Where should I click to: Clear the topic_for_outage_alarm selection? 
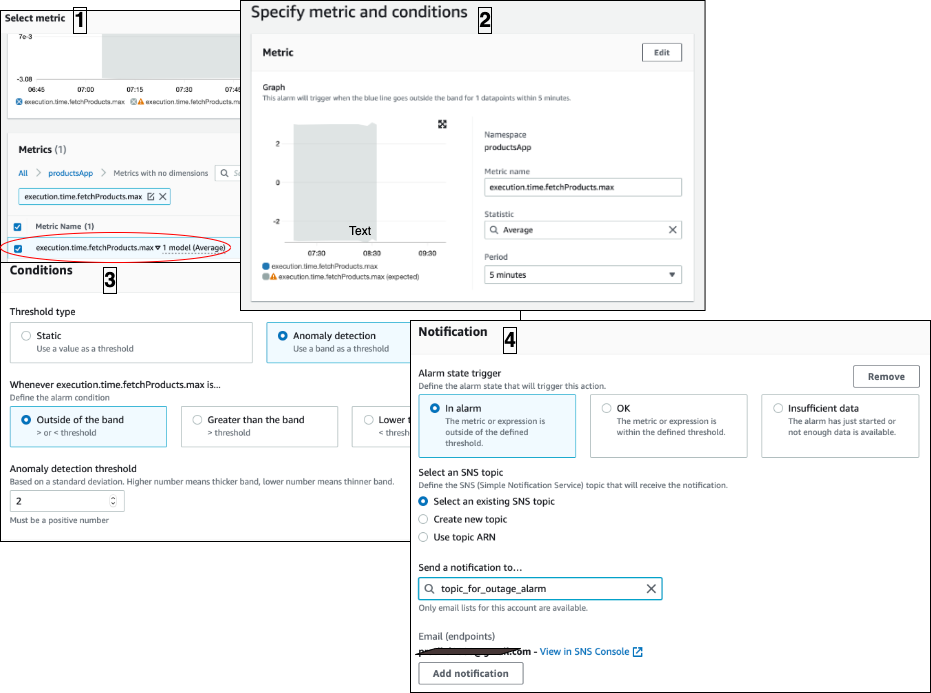coord(651,588)
